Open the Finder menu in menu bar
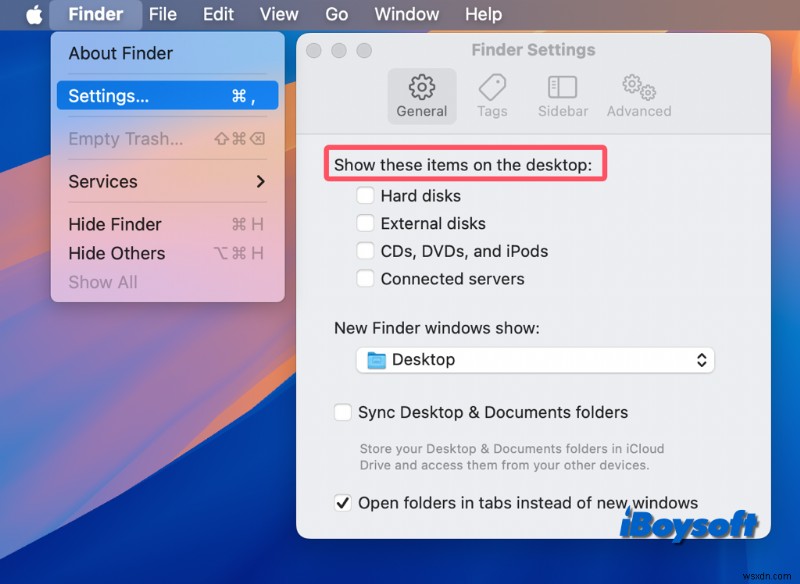The image size is (800, 584). point(95,14)
